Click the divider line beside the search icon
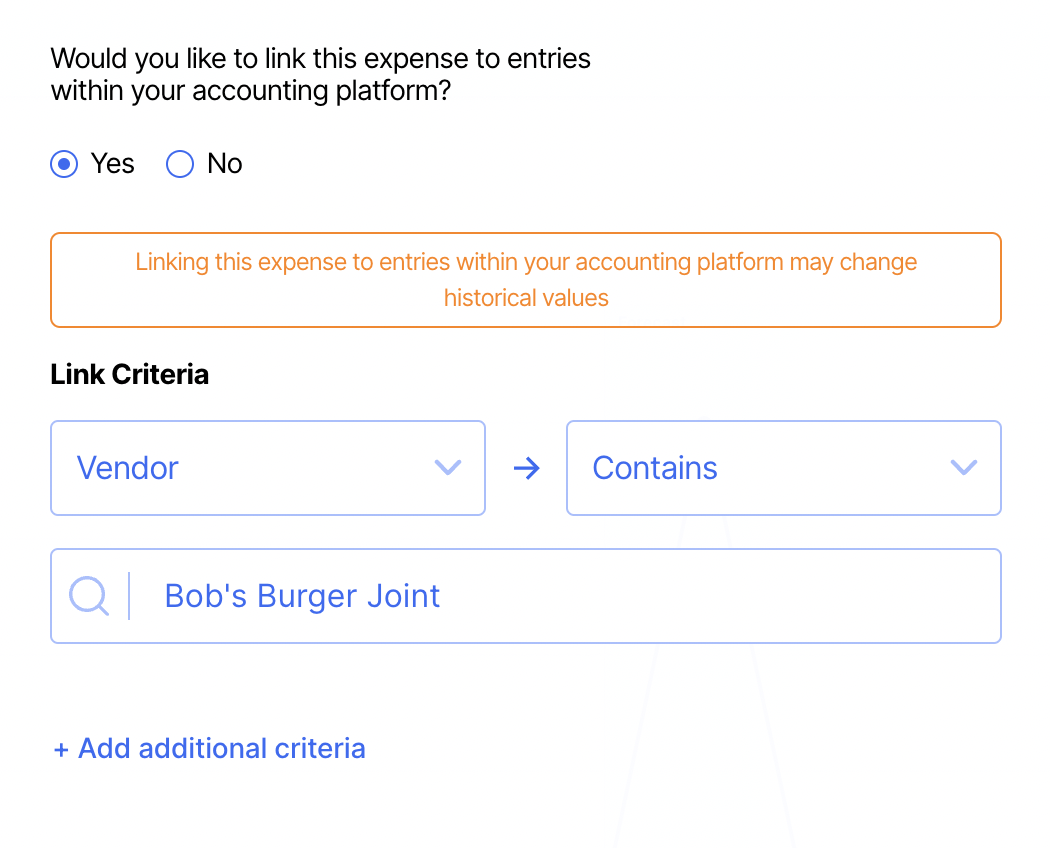This screenshot has width=1050, height=848. (x=129, y=596)
